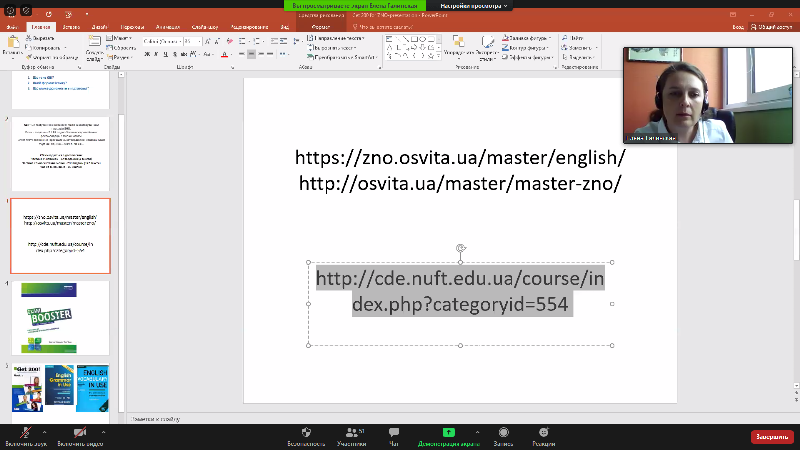
Task: Select the Booster book slide thumbnail
Action: pos(60,316)
